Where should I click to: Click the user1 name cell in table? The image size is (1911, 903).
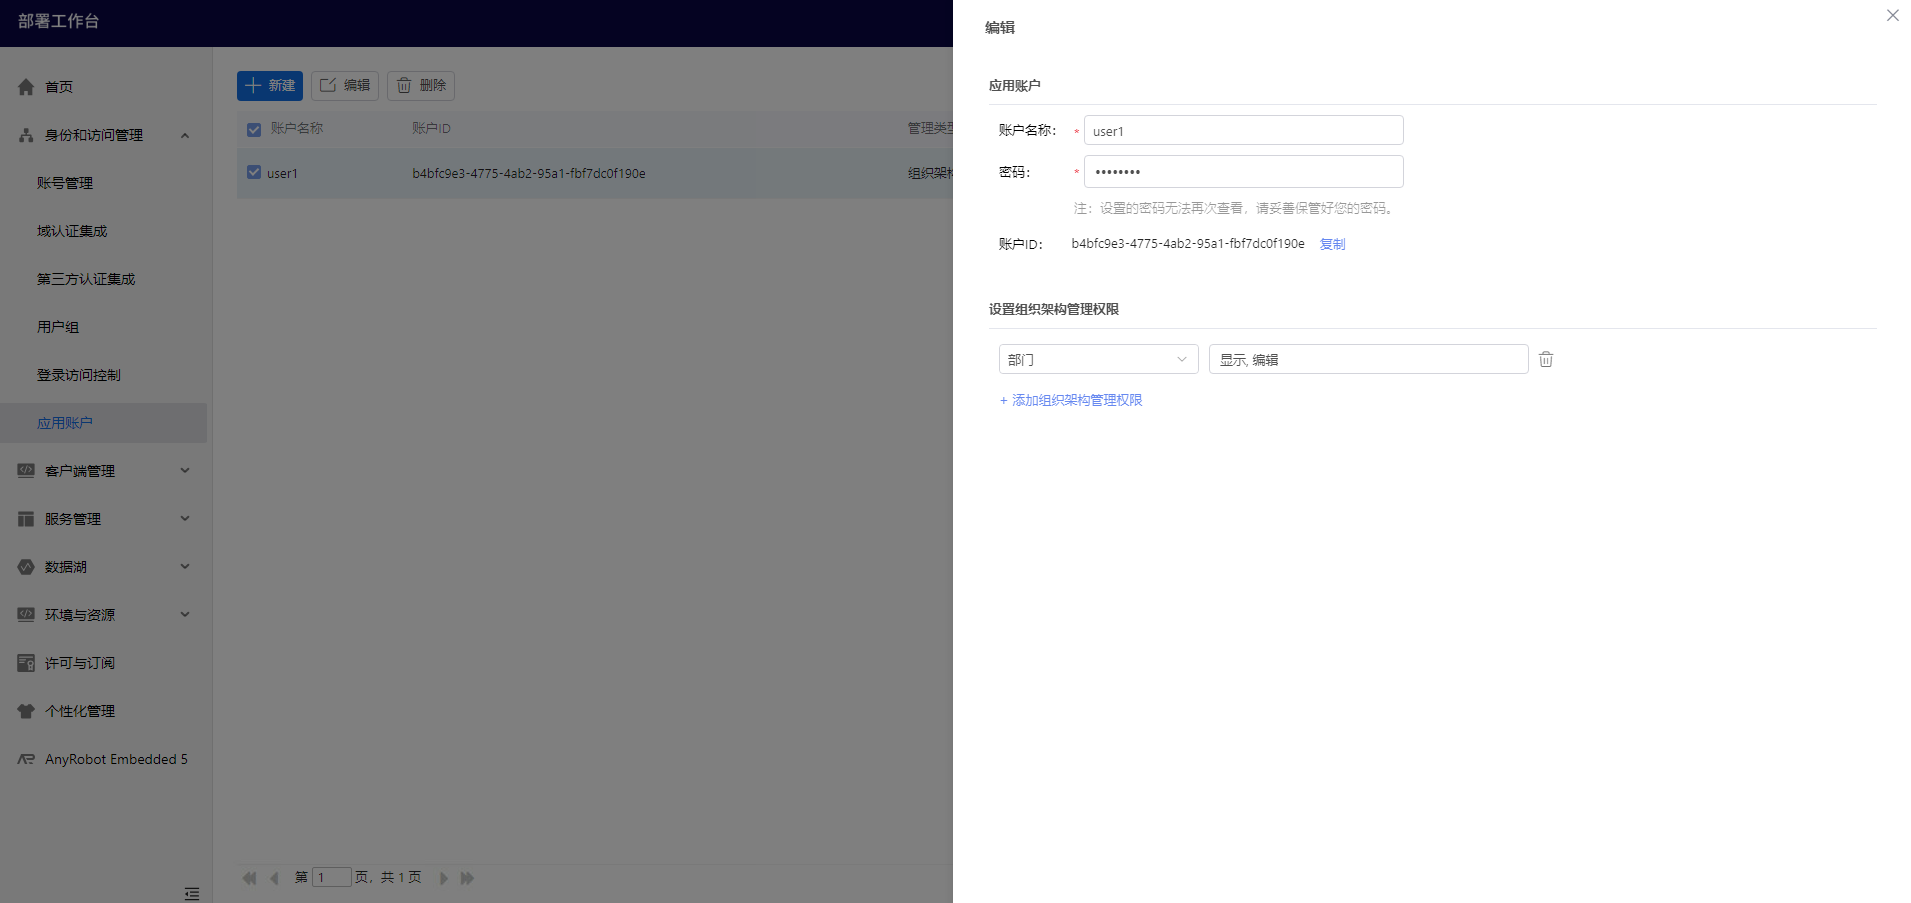point(282,173)
